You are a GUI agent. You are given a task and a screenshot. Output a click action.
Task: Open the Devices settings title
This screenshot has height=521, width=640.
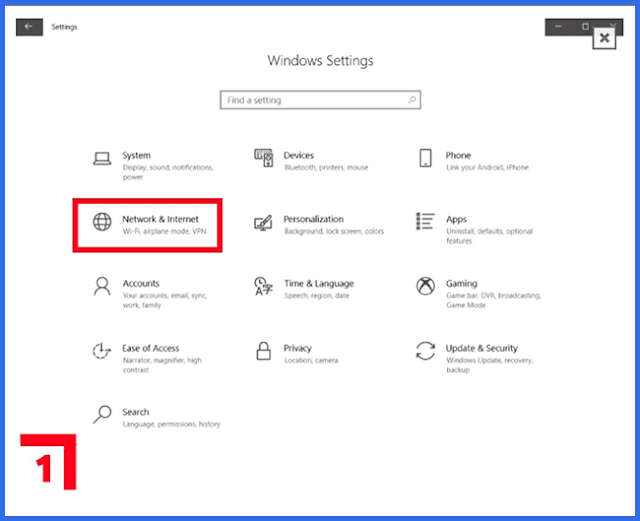299,155
